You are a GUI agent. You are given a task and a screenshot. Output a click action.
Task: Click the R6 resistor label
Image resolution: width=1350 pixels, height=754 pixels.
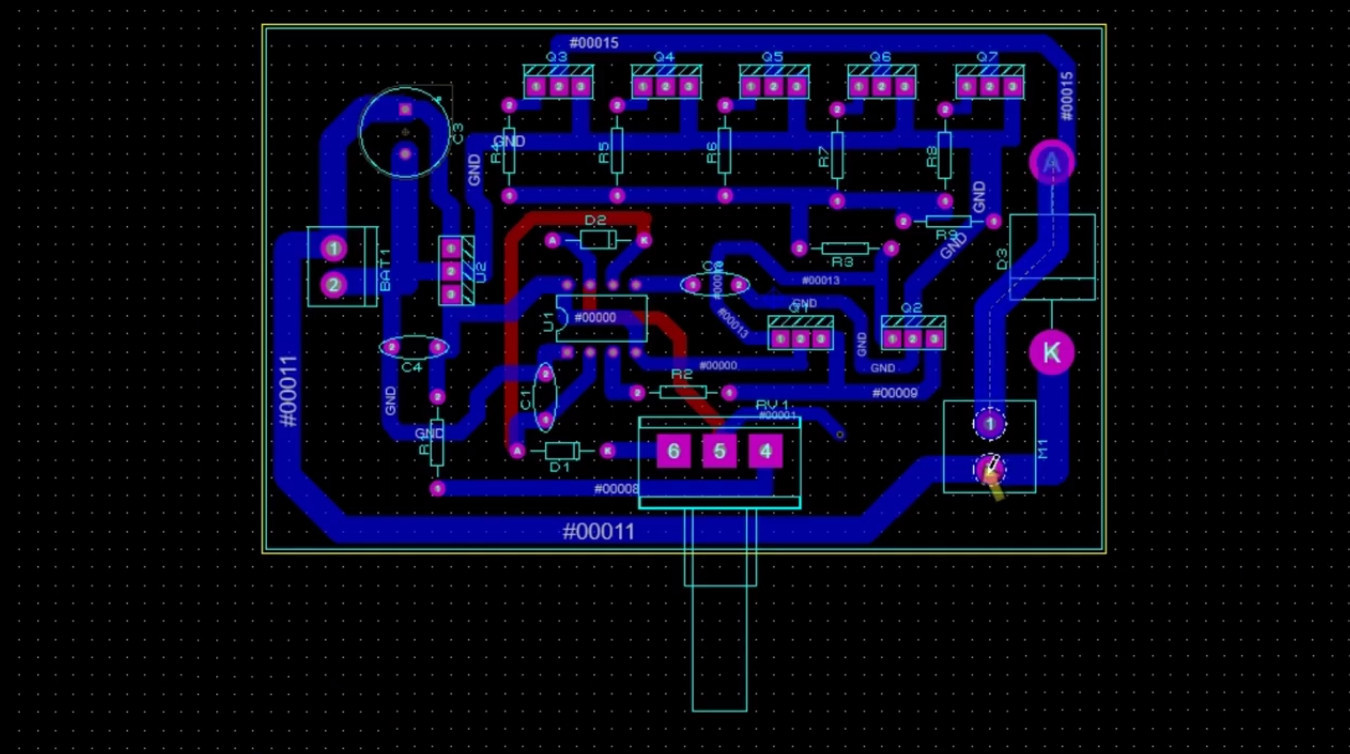711,153
